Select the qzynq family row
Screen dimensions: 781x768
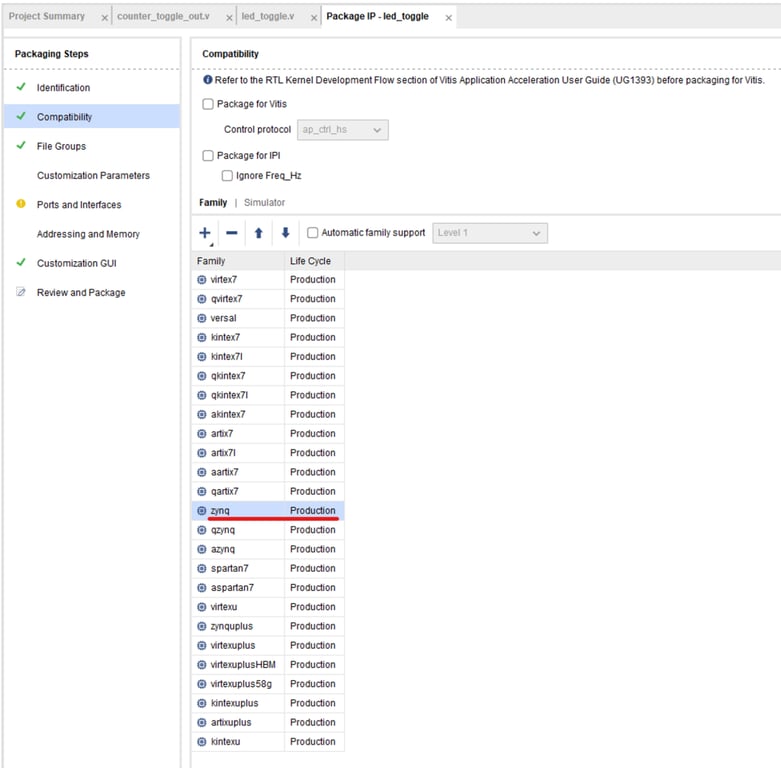(268, 530)
